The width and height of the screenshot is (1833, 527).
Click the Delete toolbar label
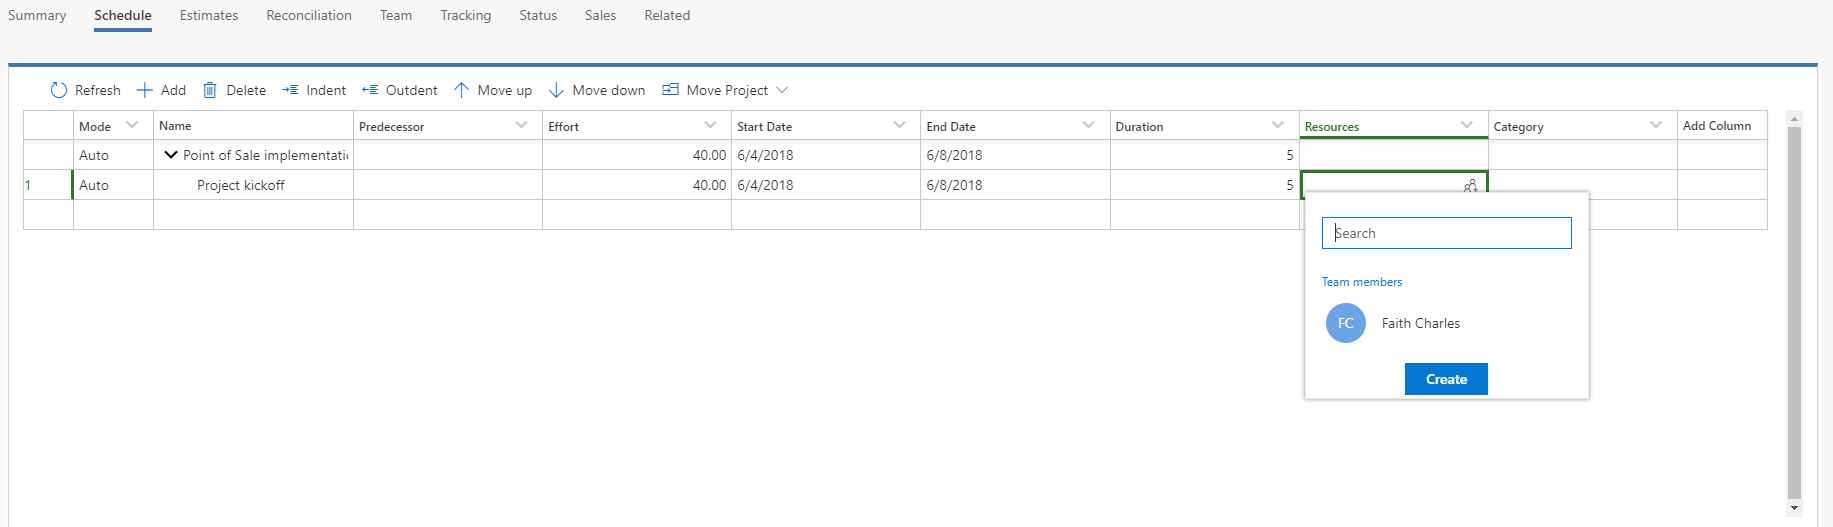tap(246, 90)
